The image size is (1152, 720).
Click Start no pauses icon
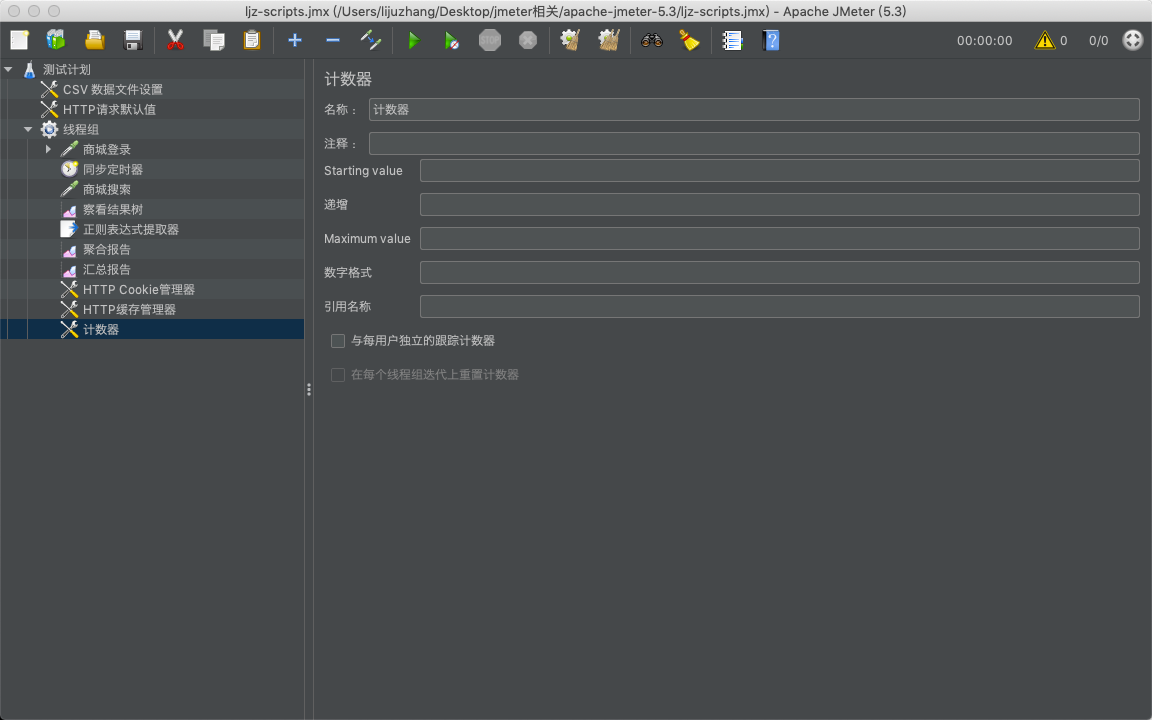[x=451, y=40]
